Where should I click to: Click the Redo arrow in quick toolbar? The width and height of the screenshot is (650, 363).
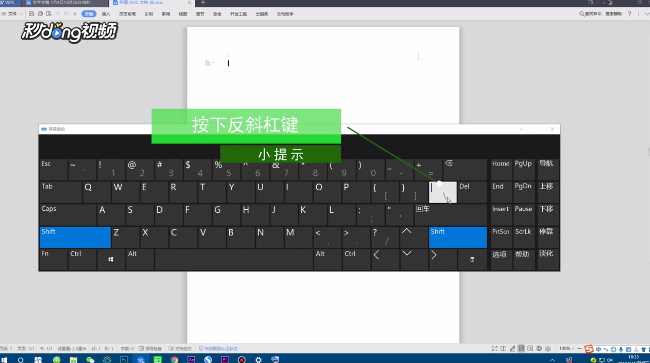(66, 14)
